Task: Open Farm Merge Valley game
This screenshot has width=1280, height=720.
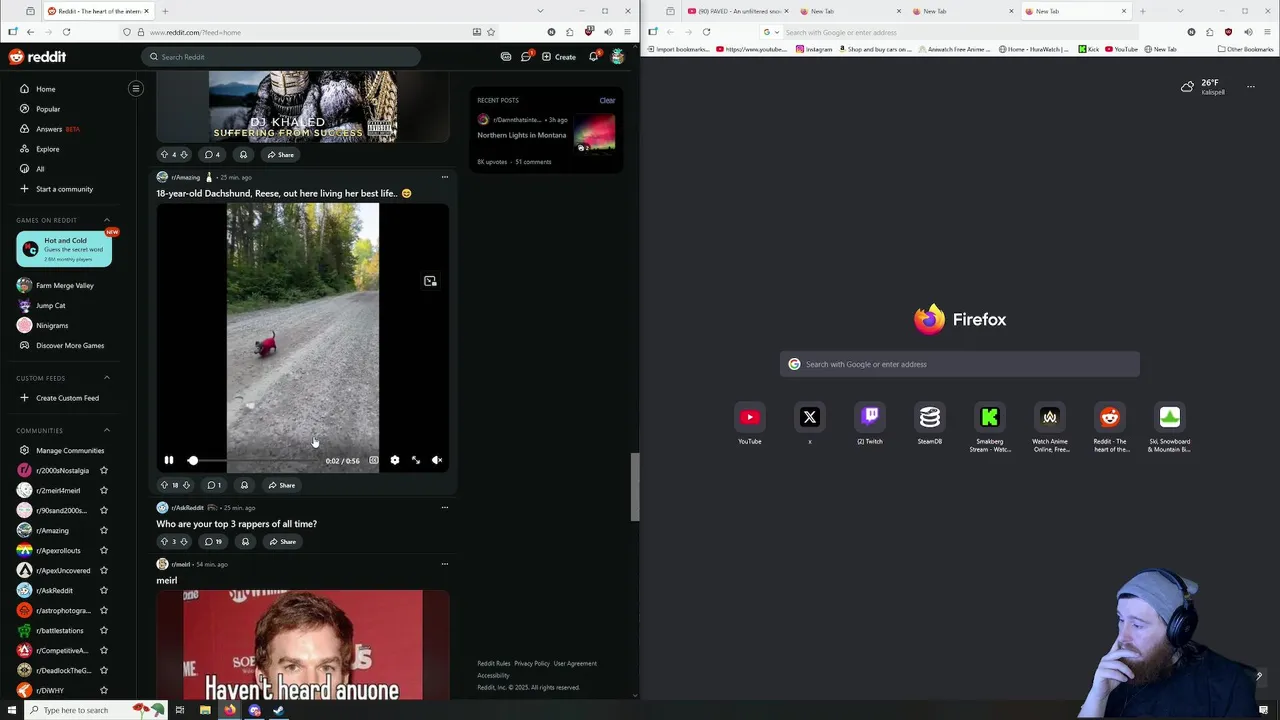Action: pos(64,285)
